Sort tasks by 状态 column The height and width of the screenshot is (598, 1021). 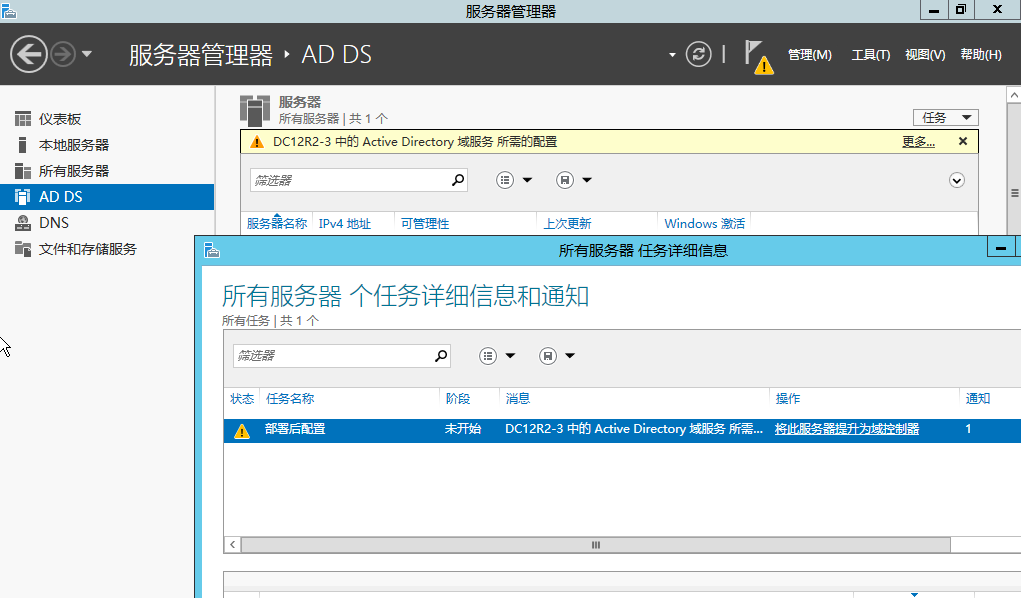coord(242,399)
